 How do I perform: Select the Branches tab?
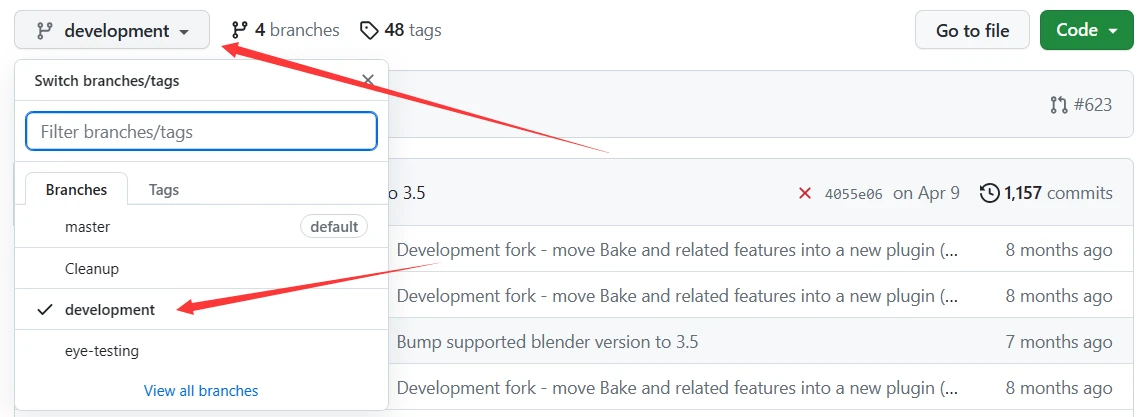(x=76, y=190)
